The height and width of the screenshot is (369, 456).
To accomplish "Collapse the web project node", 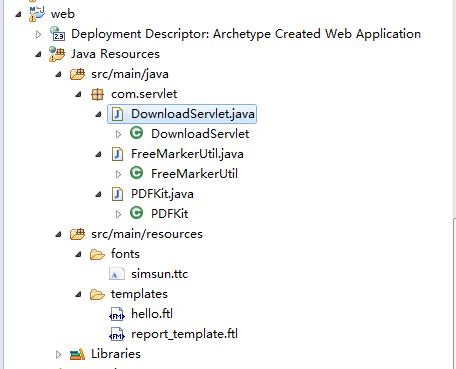I will pos(18,14).
